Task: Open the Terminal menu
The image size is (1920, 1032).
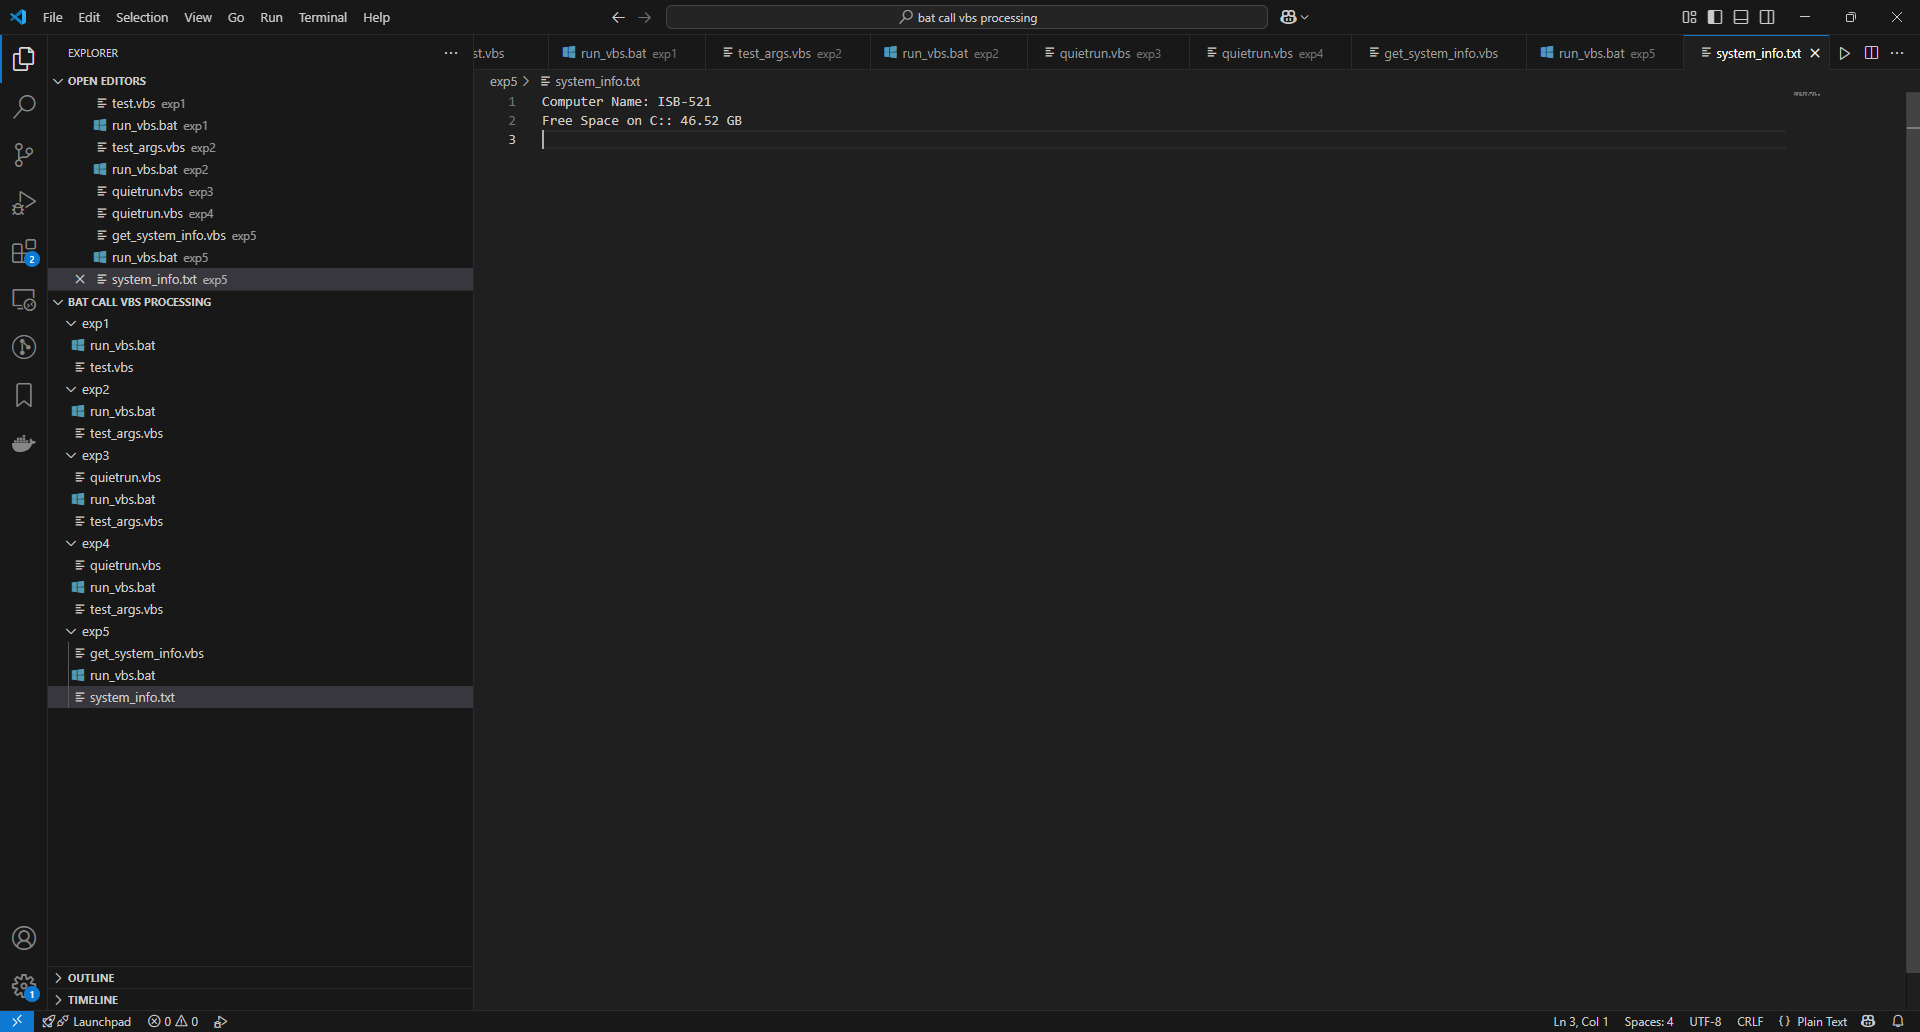Action: [322, 17]
